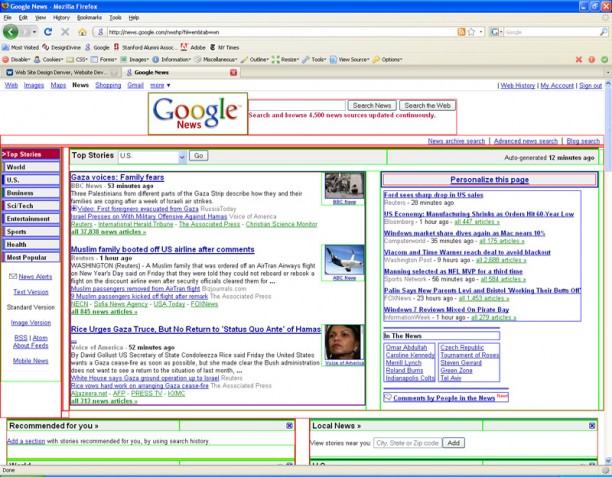Reload the page with the Refresh icon

[49, 32]
